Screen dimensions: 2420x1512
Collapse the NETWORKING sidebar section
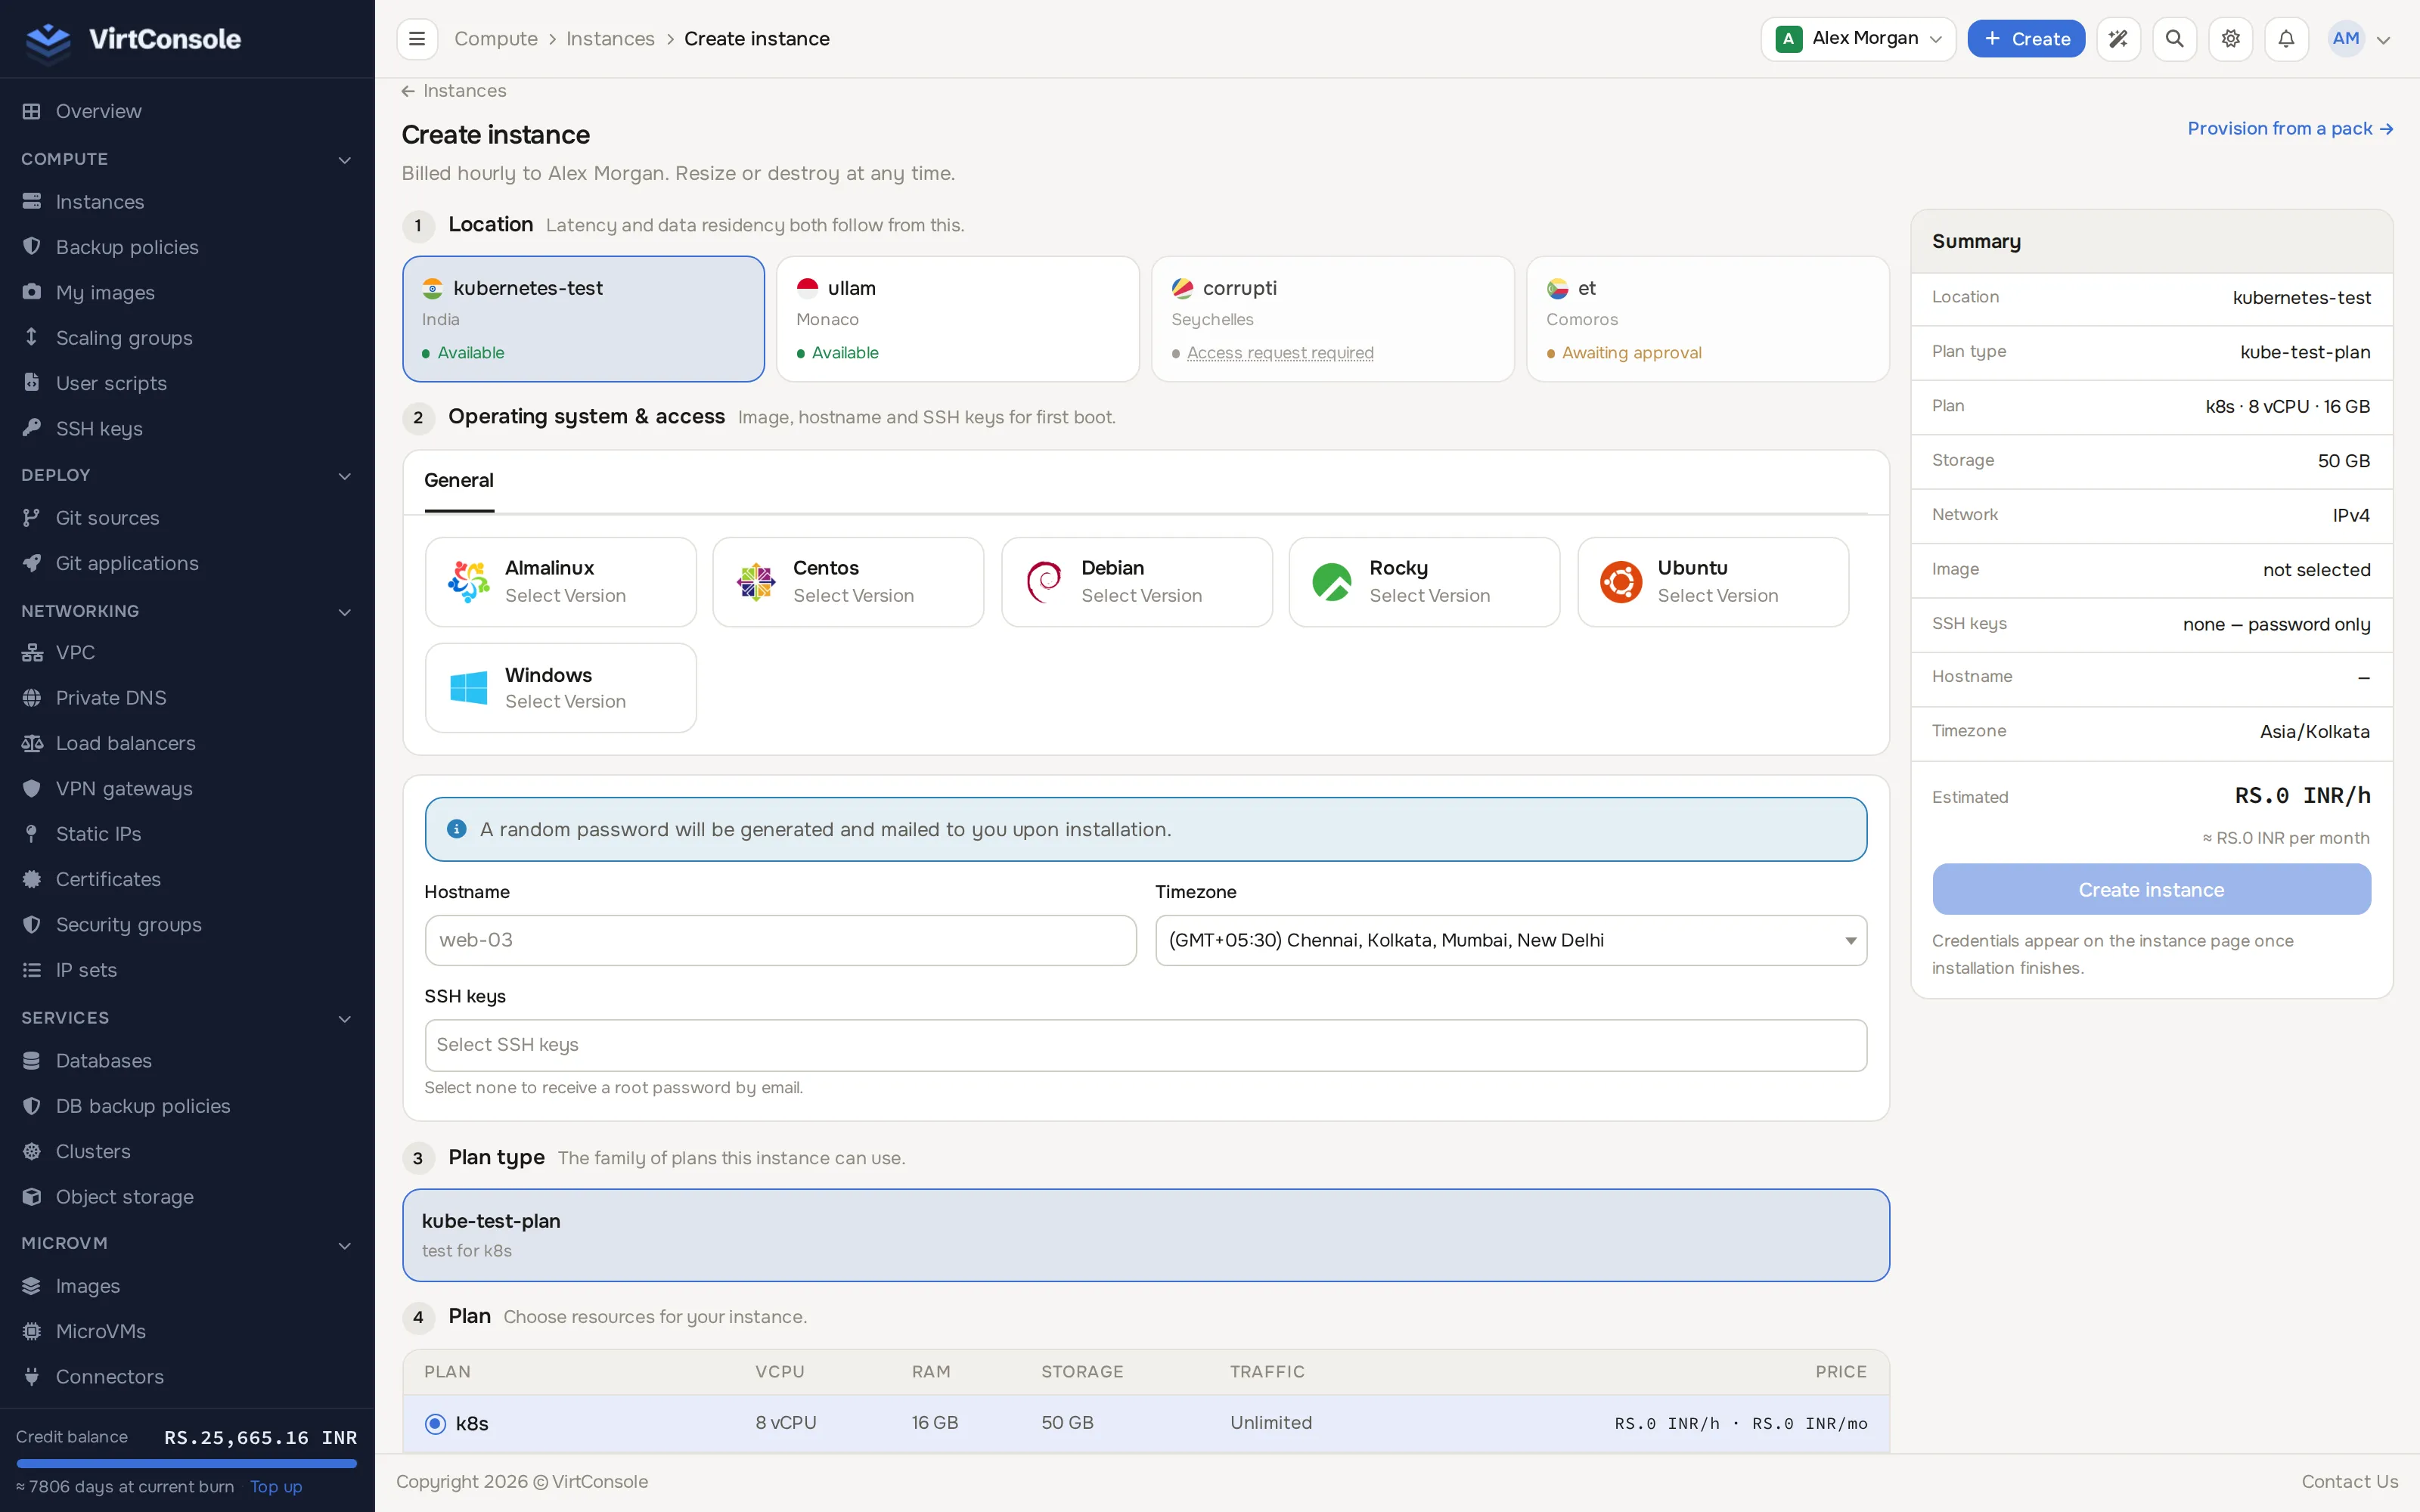tap(344, 612)
